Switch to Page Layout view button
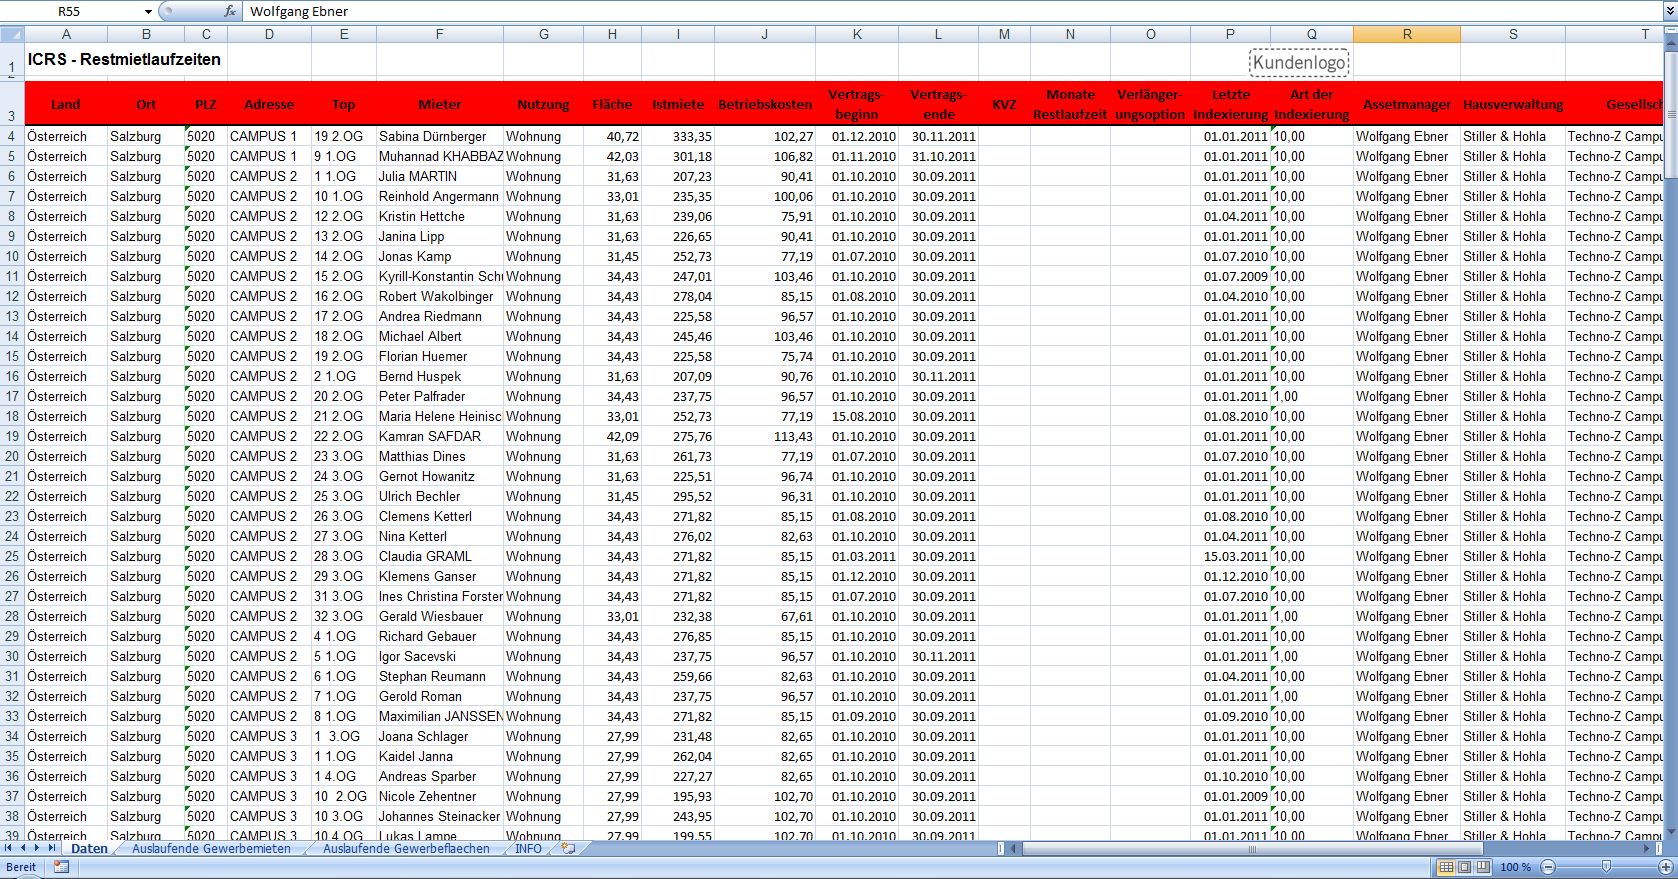Screen dimensions: 1678x879 pyautogui.click(x=1464, y=867)
